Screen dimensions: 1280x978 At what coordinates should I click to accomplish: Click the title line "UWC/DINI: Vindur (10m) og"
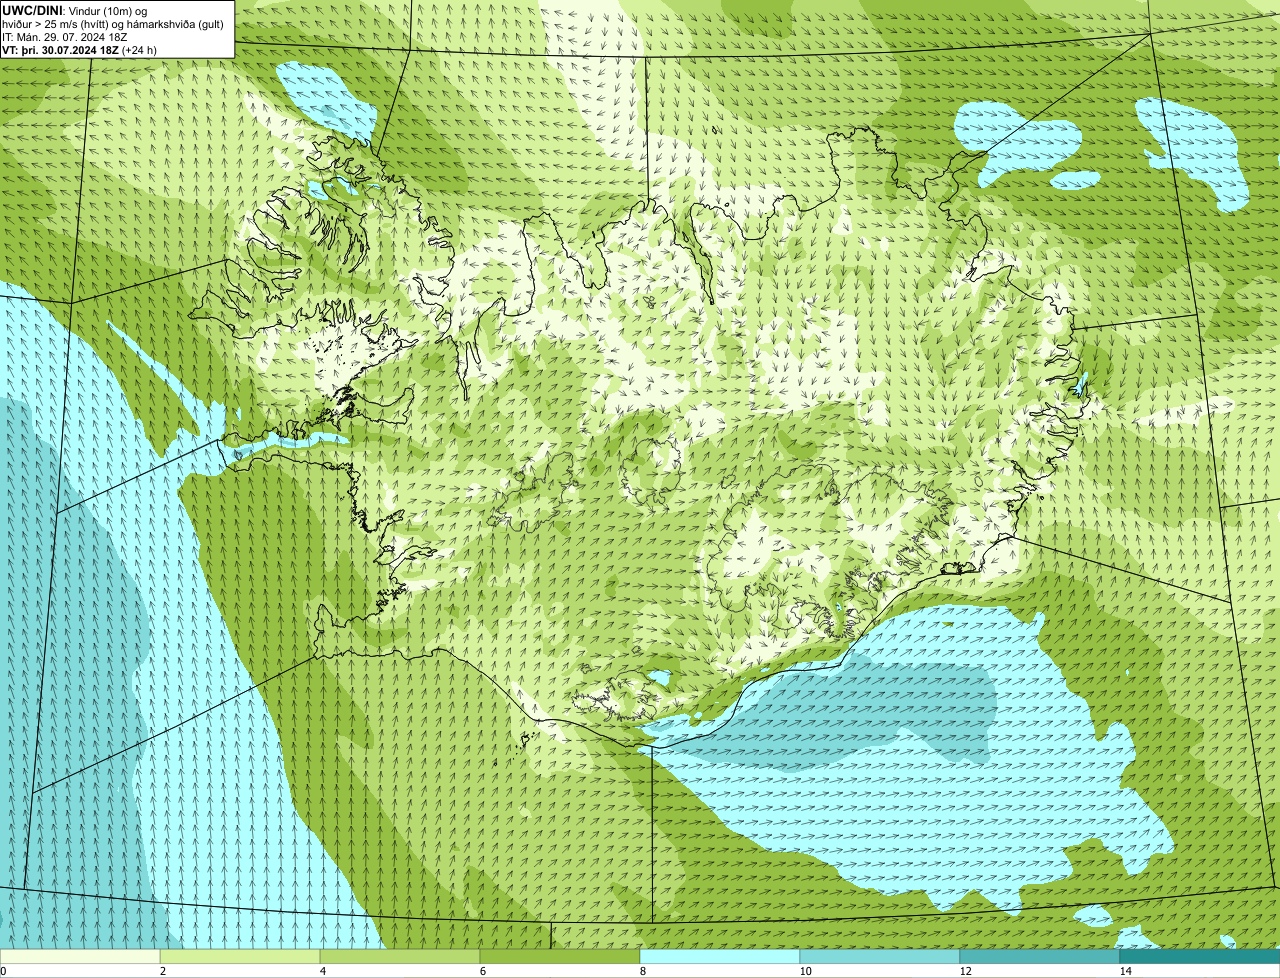pyautogui.click(x=75, y=10)
